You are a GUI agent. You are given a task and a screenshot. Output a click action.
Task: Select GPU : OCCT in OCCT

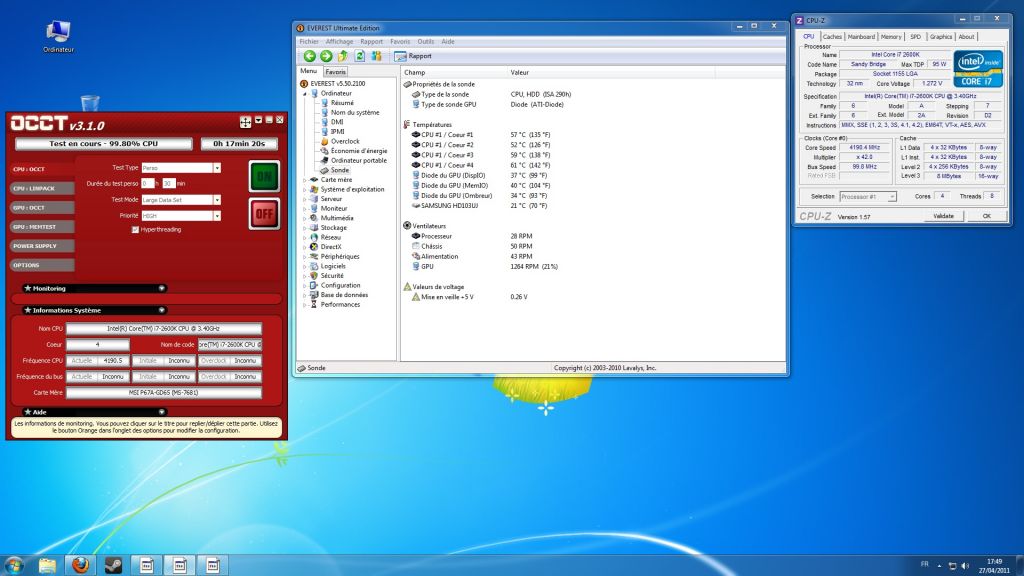(42, 208)
